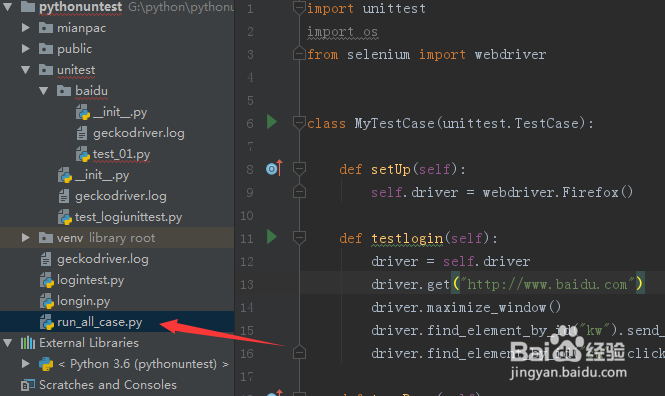Click the public folder icon
The height and width of the screenshot is (396, 665).
(x=46, y=49)
